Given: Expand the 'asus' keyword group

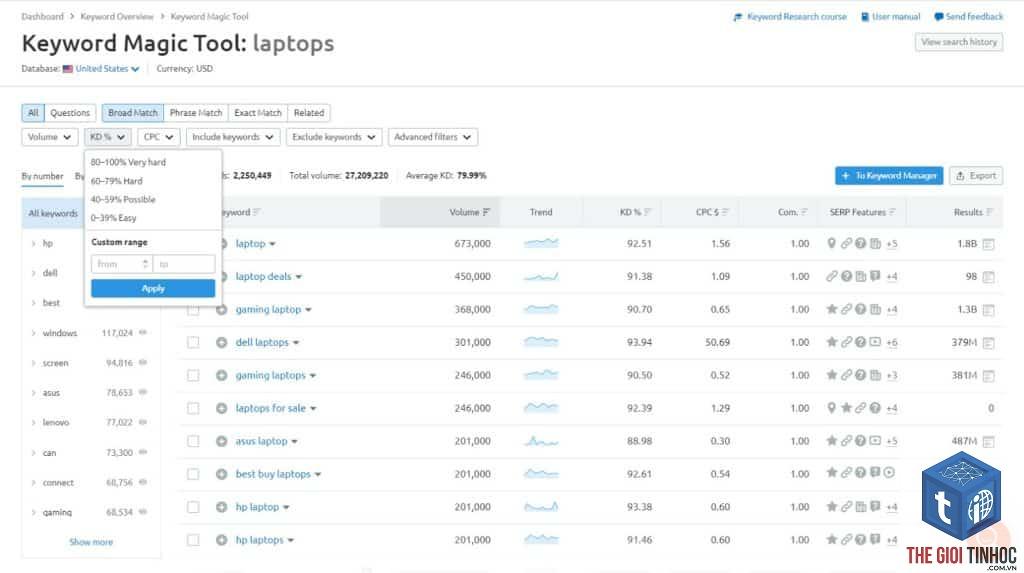Looking at the screenshot, I should (x=33, y=393).
